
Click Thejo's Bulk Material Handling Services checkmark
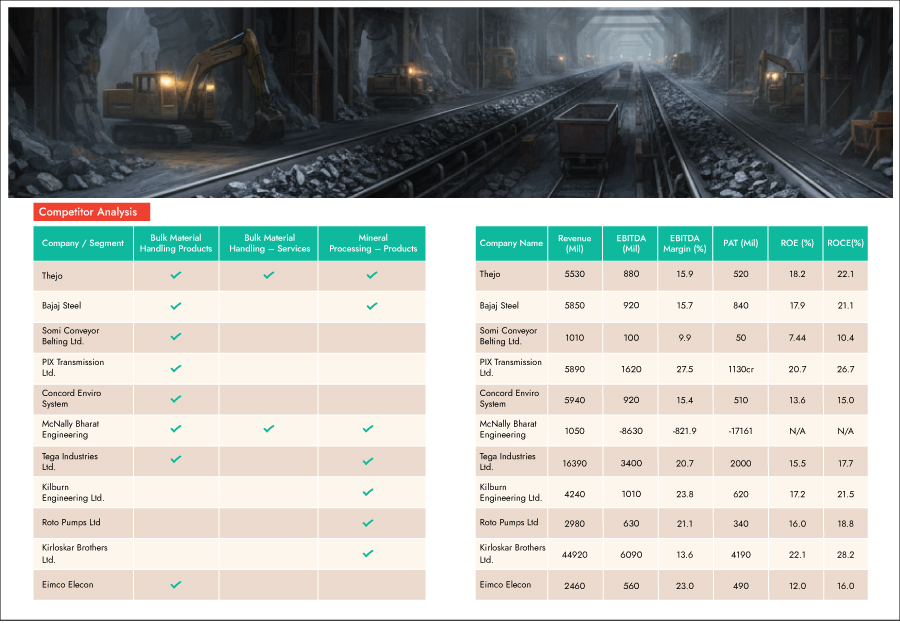pos(268,275)
